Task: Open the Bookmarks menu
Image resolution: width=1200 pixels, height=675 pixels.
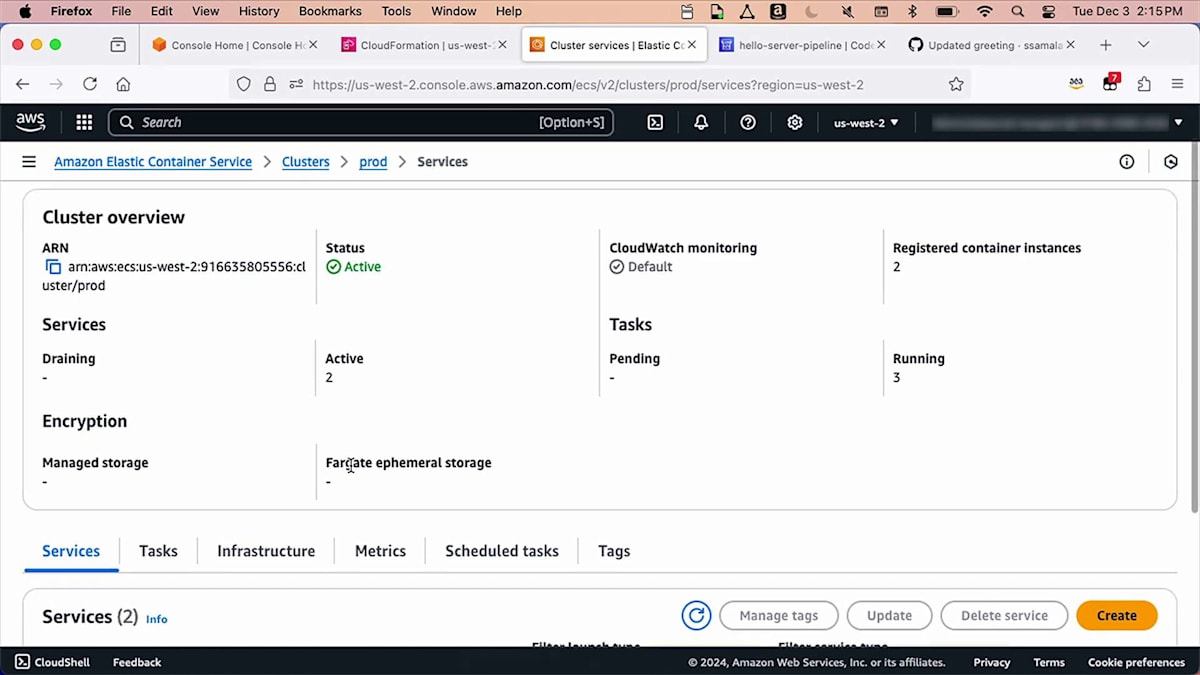Action: [331, 11]
